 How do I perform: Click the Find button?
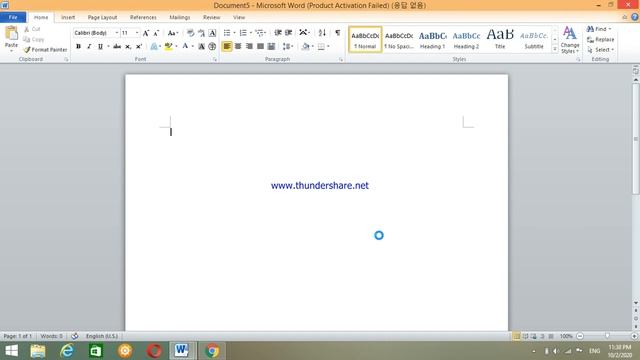pyautogui.click(x=599, y=29)
